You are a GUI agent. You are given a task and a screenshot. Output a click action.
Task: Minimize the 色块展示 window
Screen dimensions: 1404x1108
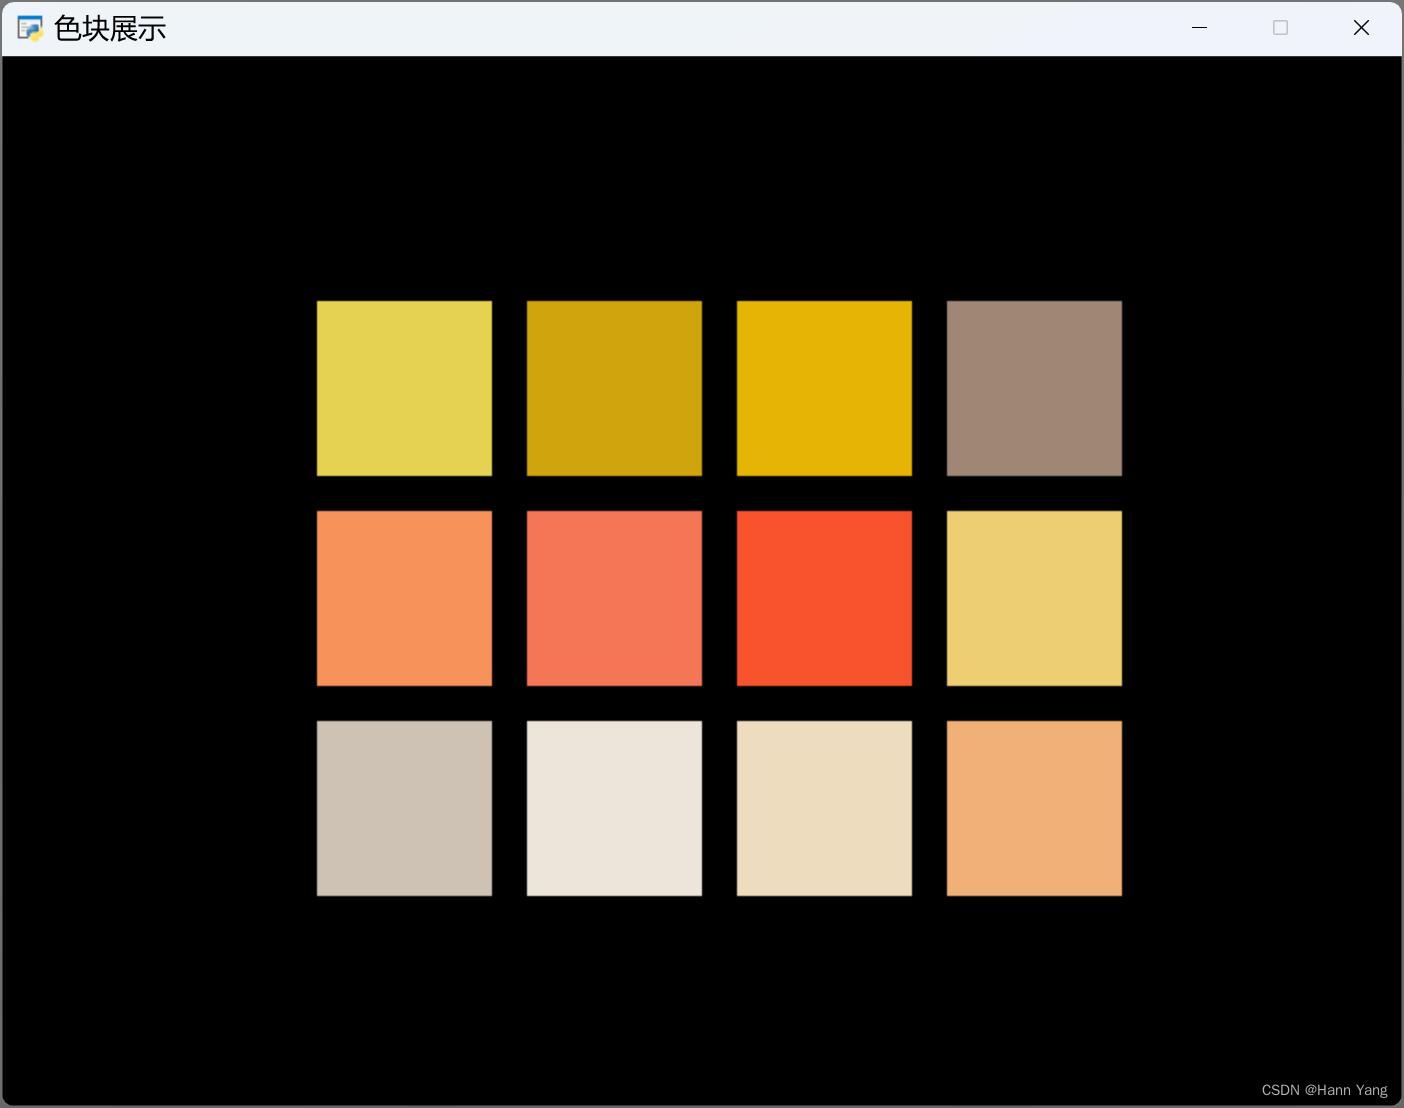coord(1199,27)
